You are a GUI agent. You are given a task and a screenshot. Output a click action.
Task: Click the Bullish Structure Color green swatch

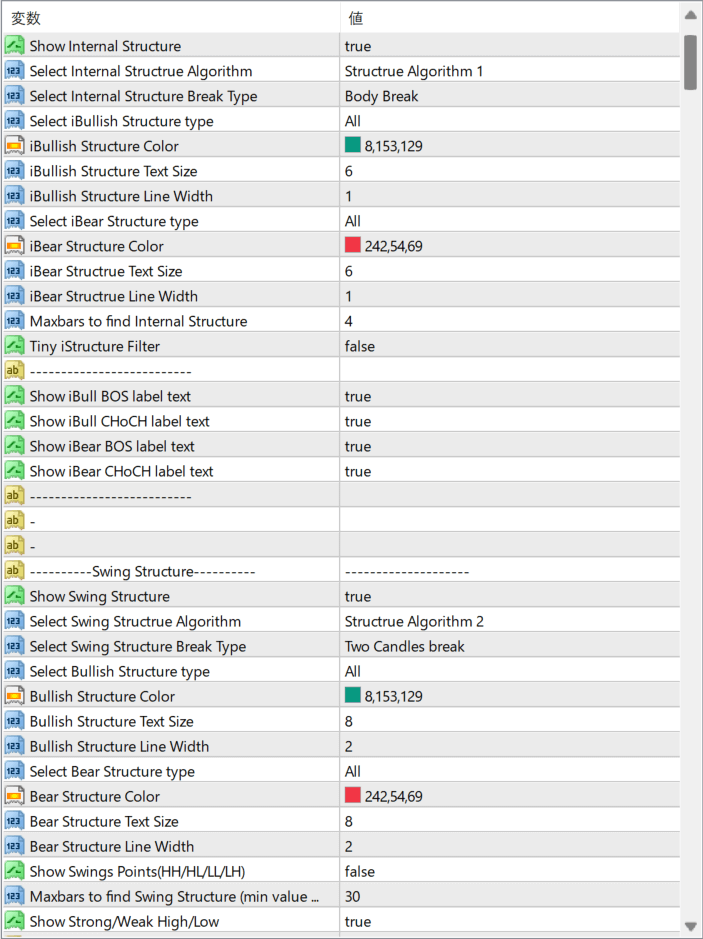(x=353, y=696)
